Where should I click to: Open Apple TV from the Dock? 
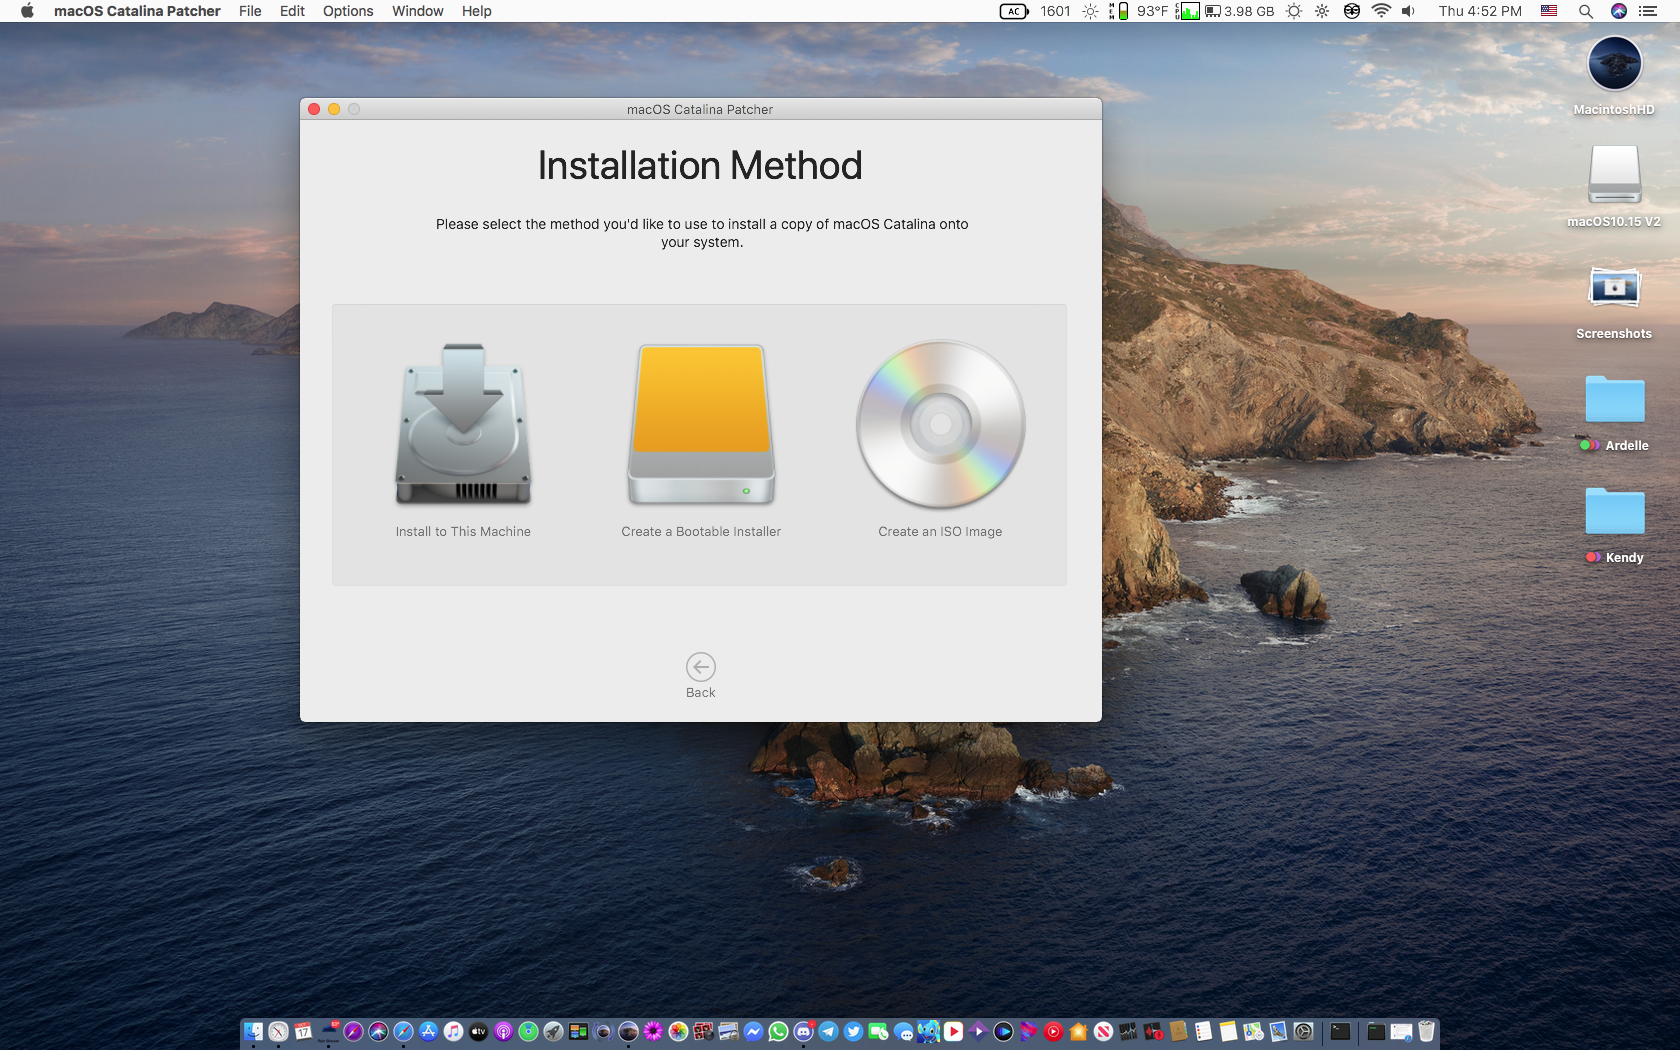coord(478,1031)
